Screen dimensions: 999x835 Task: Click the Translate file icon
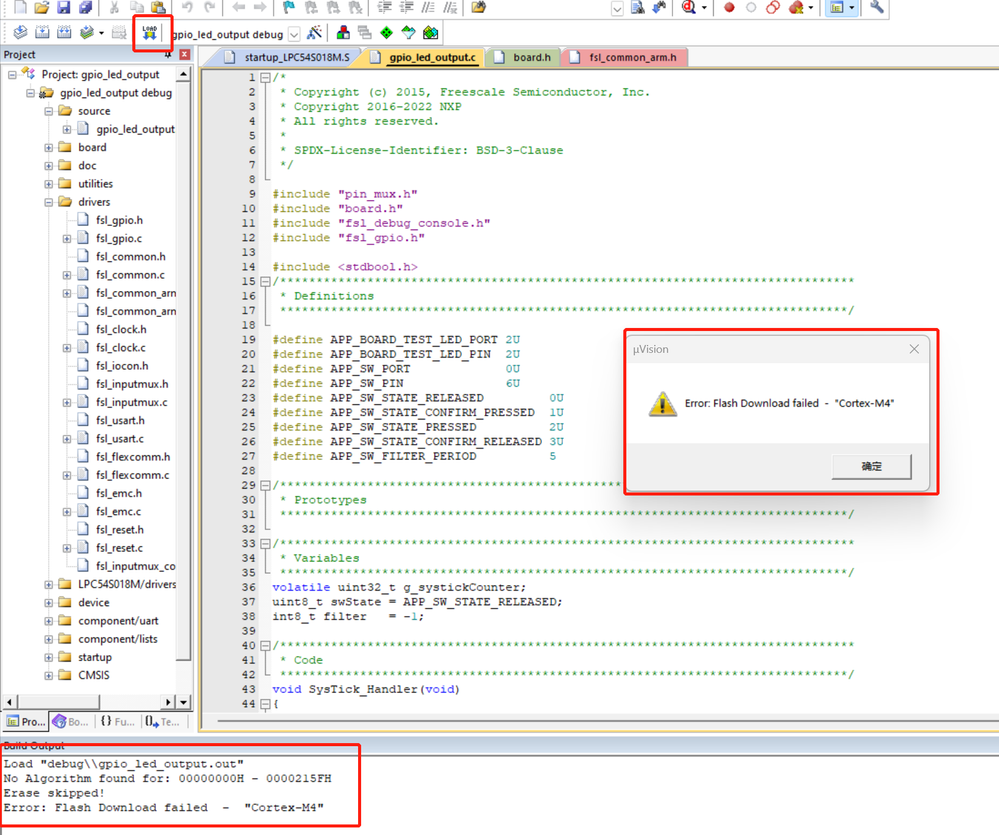pos(20,32)
